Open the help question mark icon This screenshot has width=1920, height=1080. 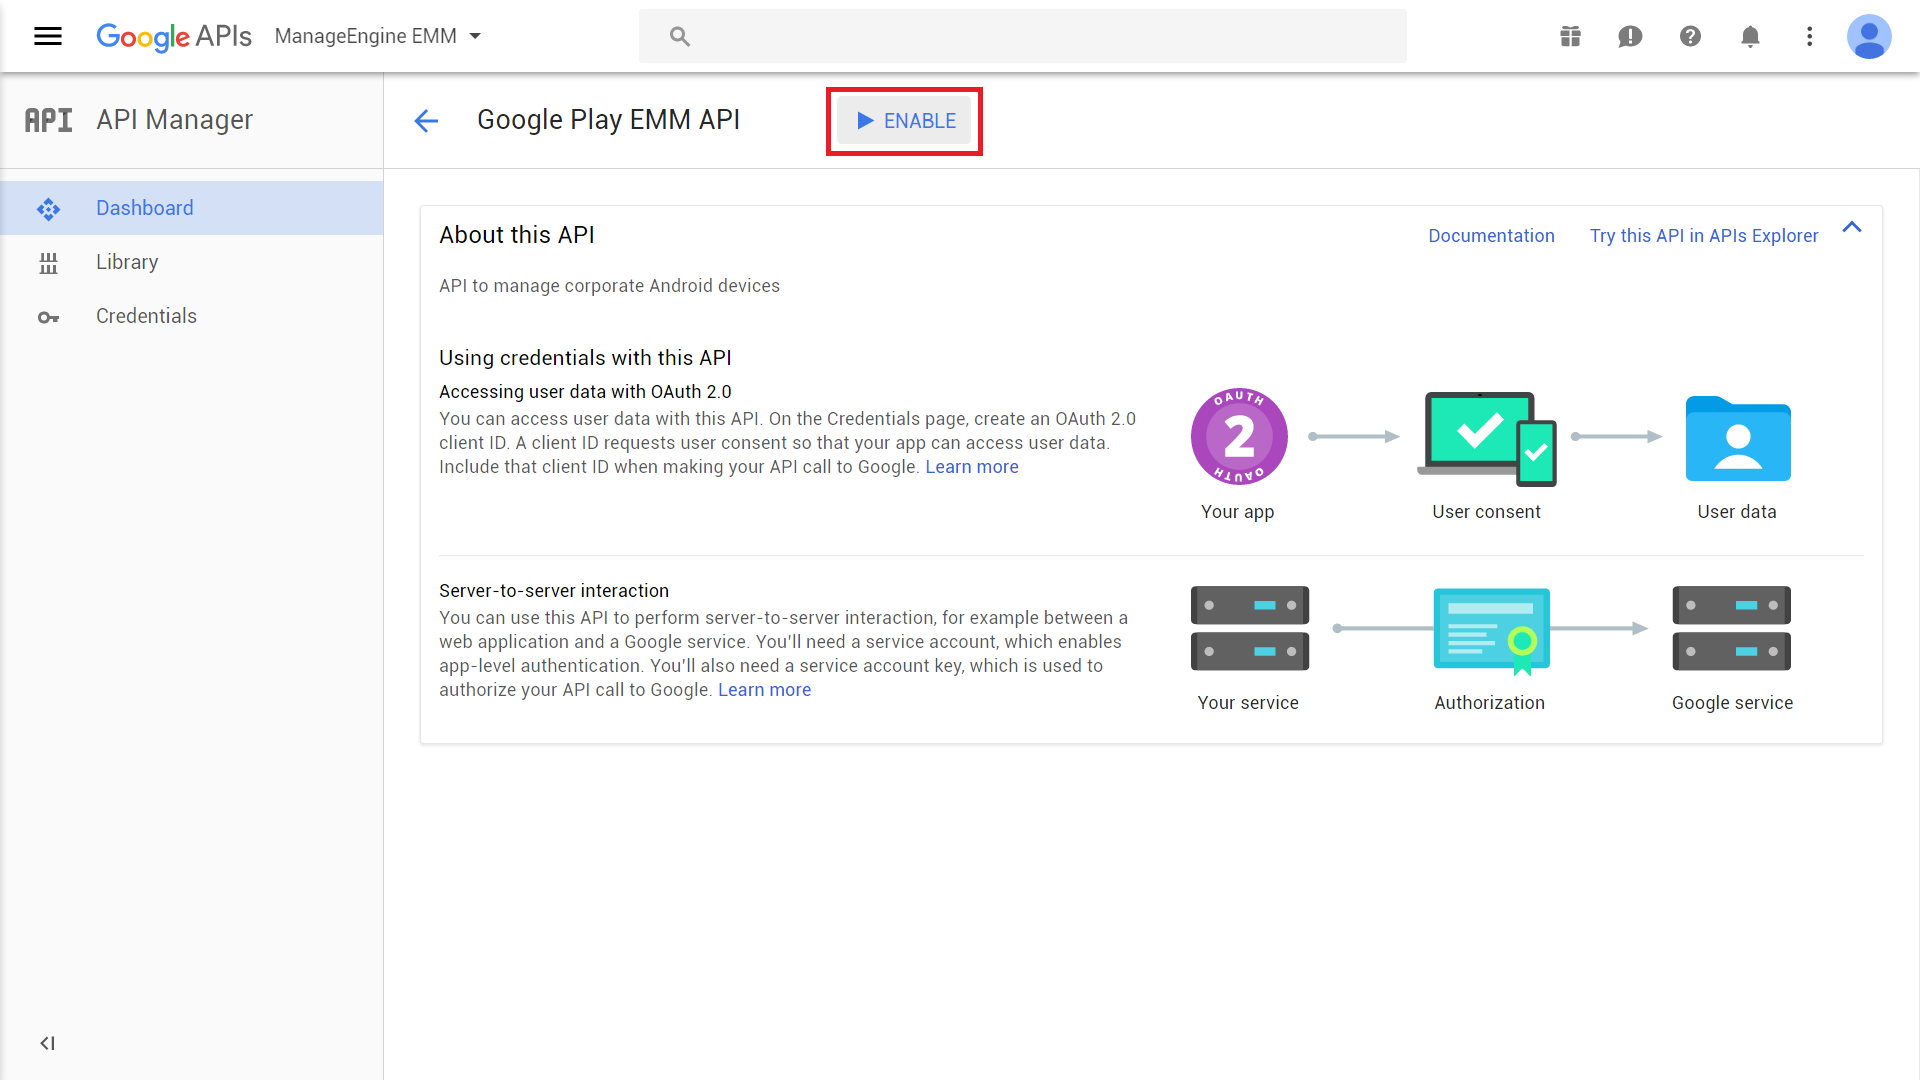tap(1690, 37)
